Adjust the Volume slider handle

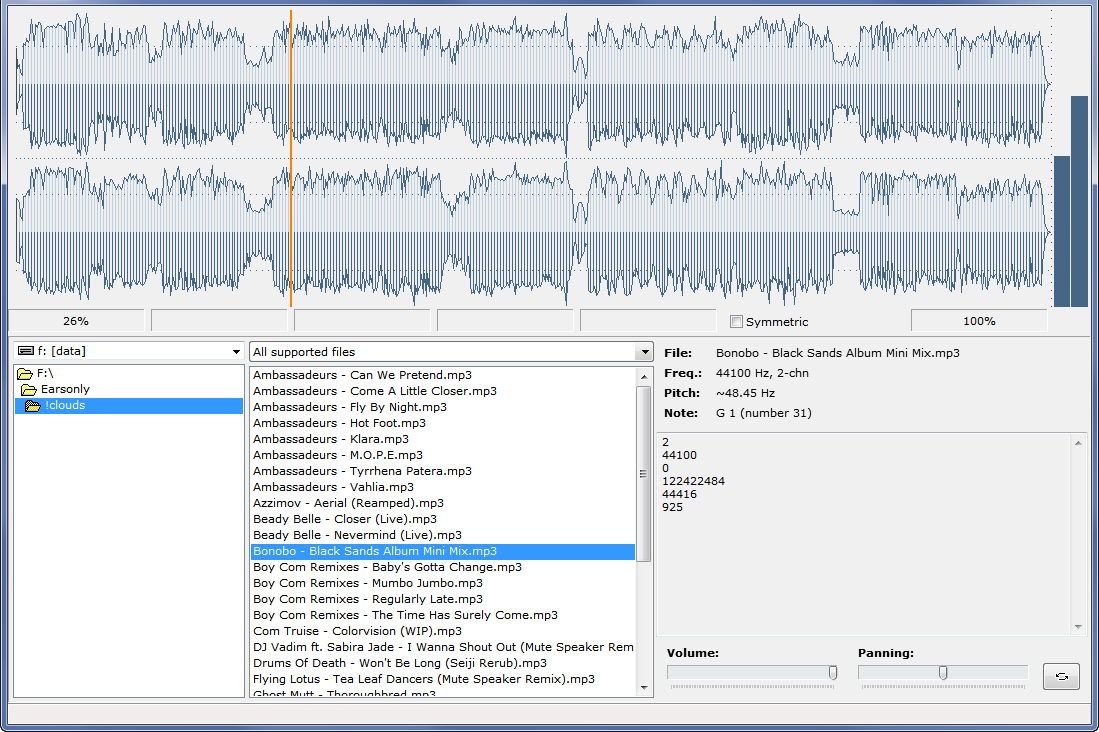833,674
